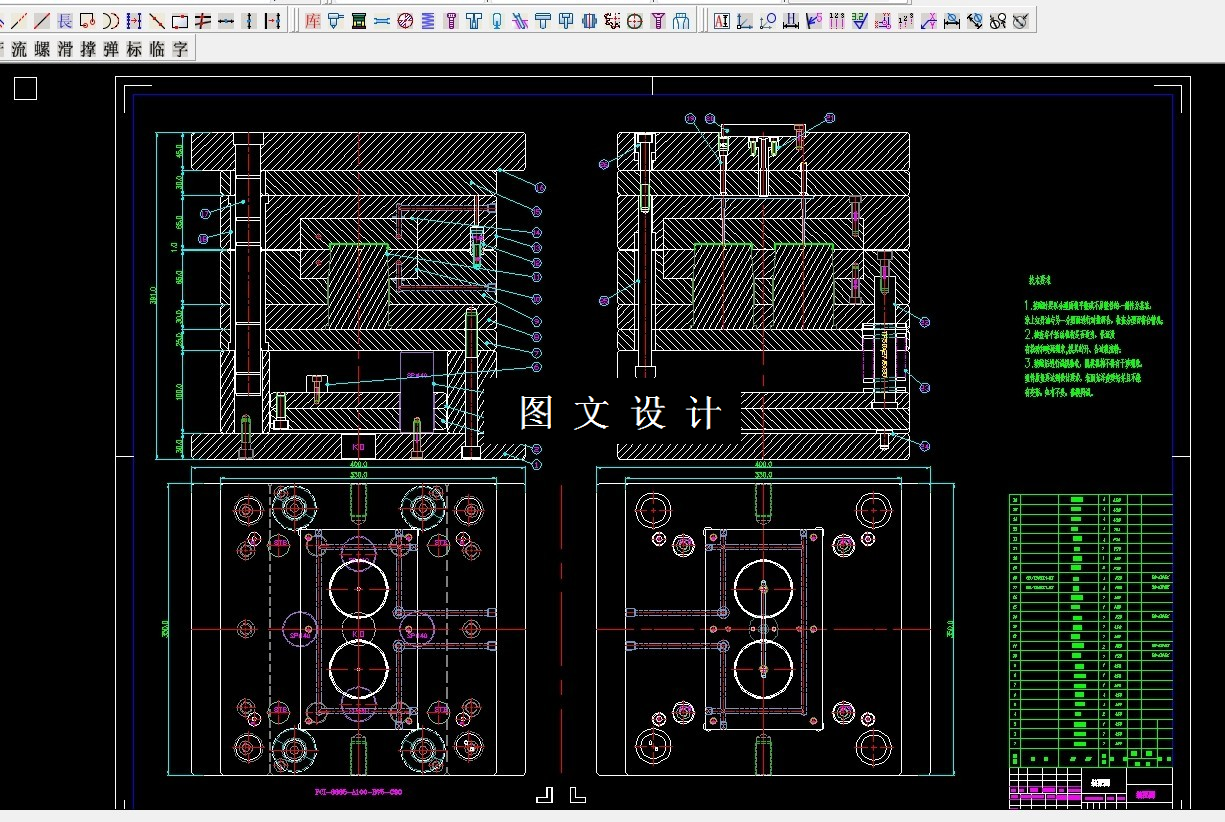Click the 弹 toolbar button
Viewport: 1225px width, 822px height.
111,49
